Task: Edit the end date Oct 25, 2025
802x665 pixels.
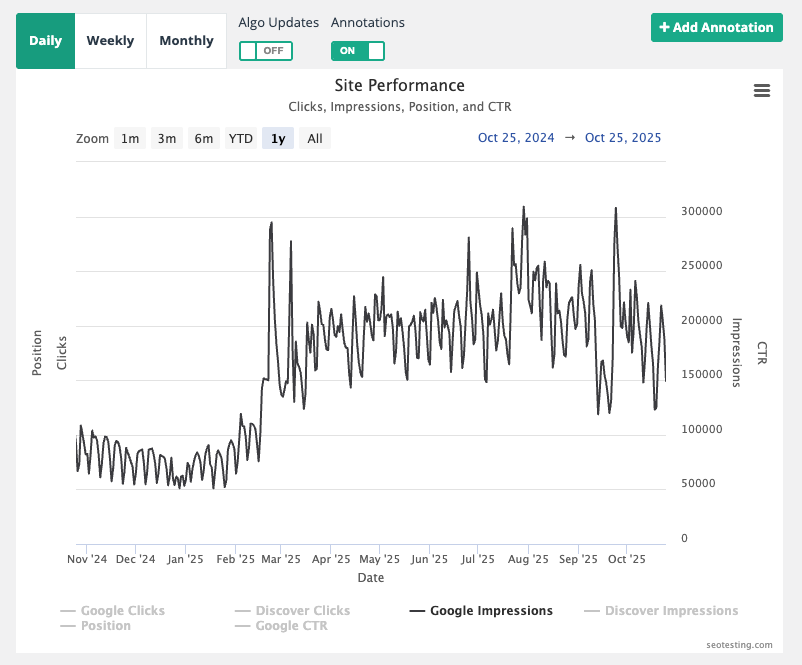Action: click(x=623, y=138)
